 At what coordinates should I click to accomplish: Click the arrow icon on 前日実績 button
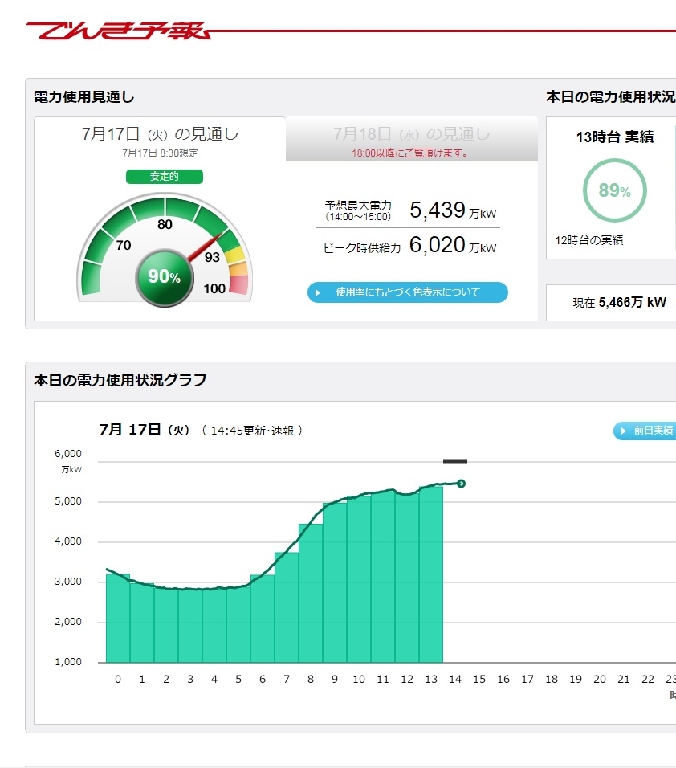point(623,431)
